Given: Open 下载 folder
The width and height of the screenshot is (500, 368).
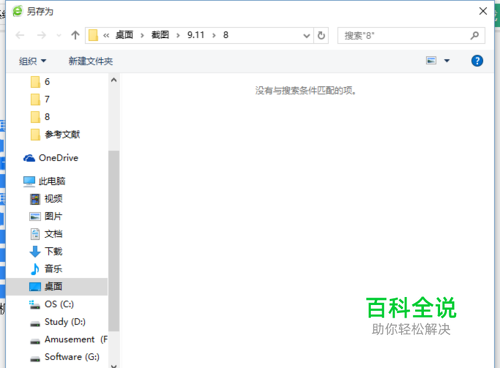Looking at the screenshot, I should (x=53, y=251).
